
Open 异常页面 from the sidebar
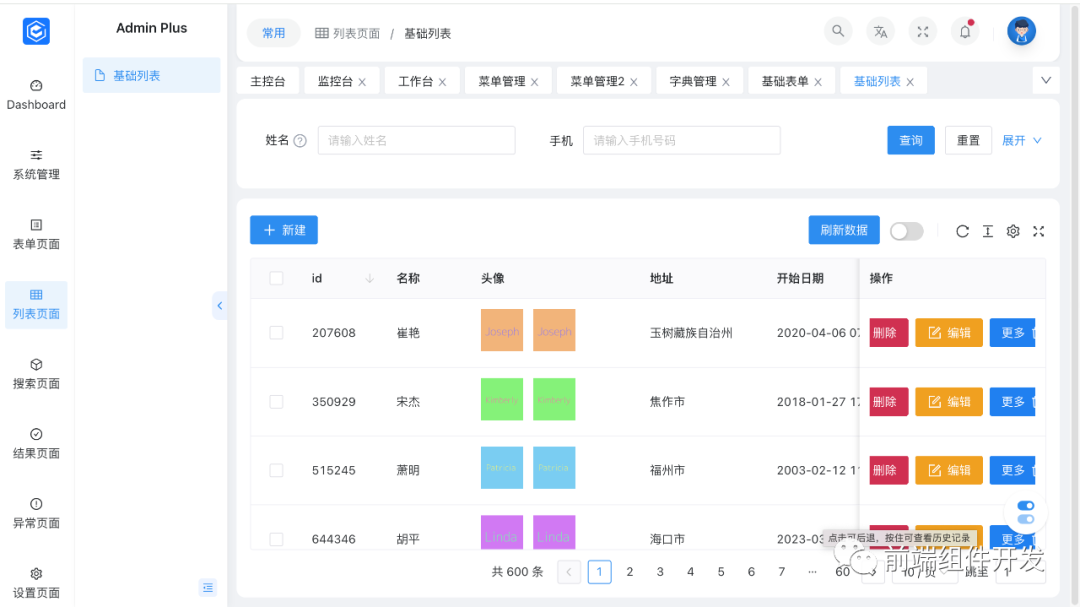tap(36, 512)
